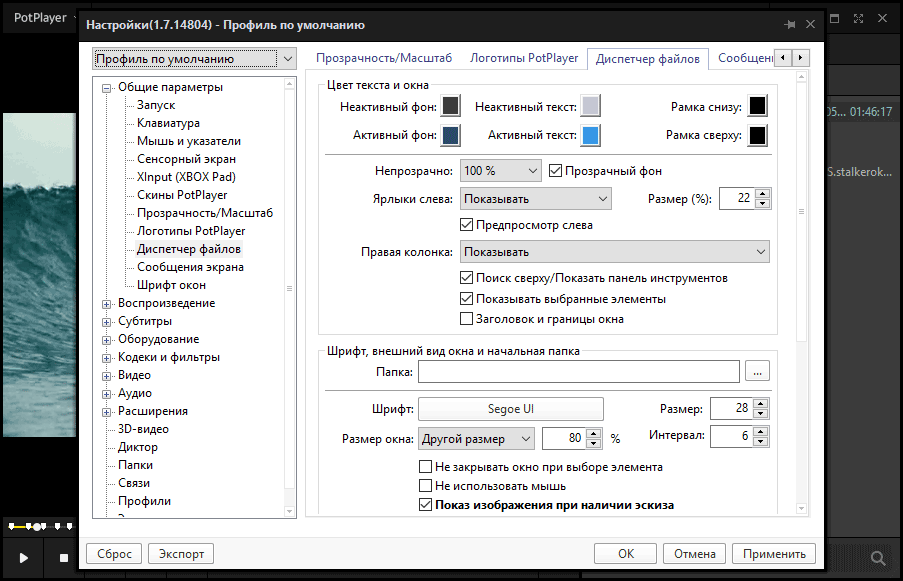Expand the Субтитры tree node
Screen dimensions: 903x581
[x=106, y=322]
